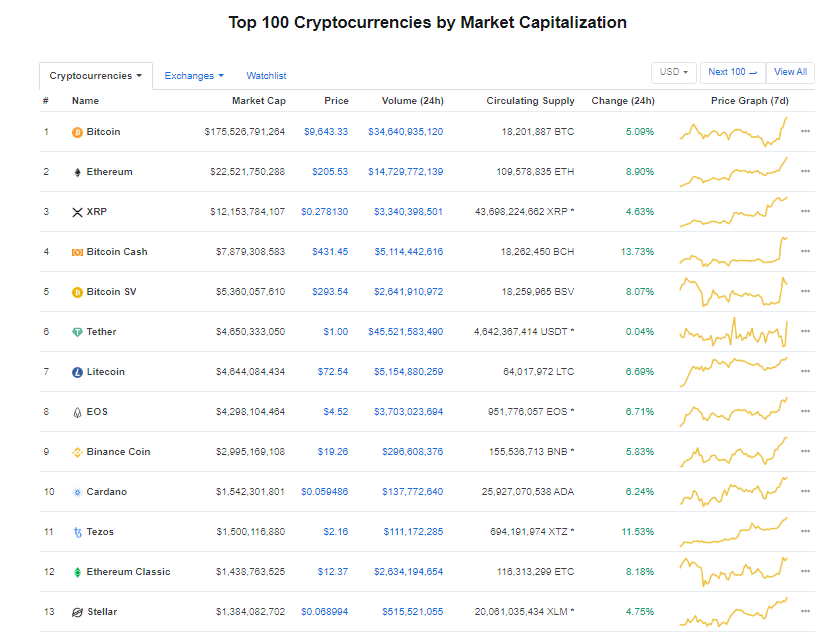The width and height of the screenshot is (839, 633).
Task: Open the more-options ellipsis for Cardano
Action: (x=805, y=491)
